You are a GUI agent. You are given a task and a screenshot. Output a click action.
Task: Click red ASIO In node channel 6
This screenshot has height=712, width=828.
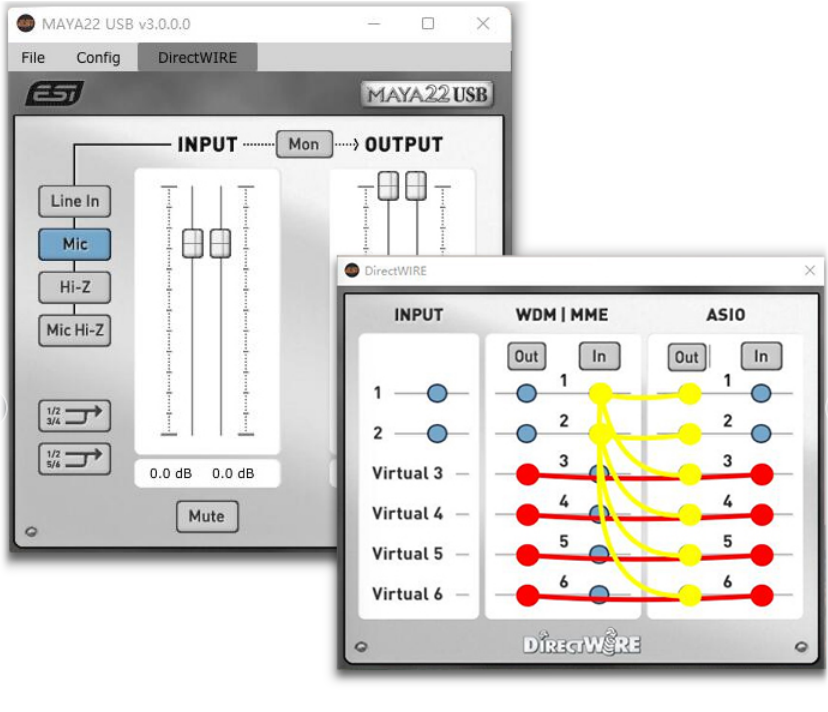coord(762,595)
